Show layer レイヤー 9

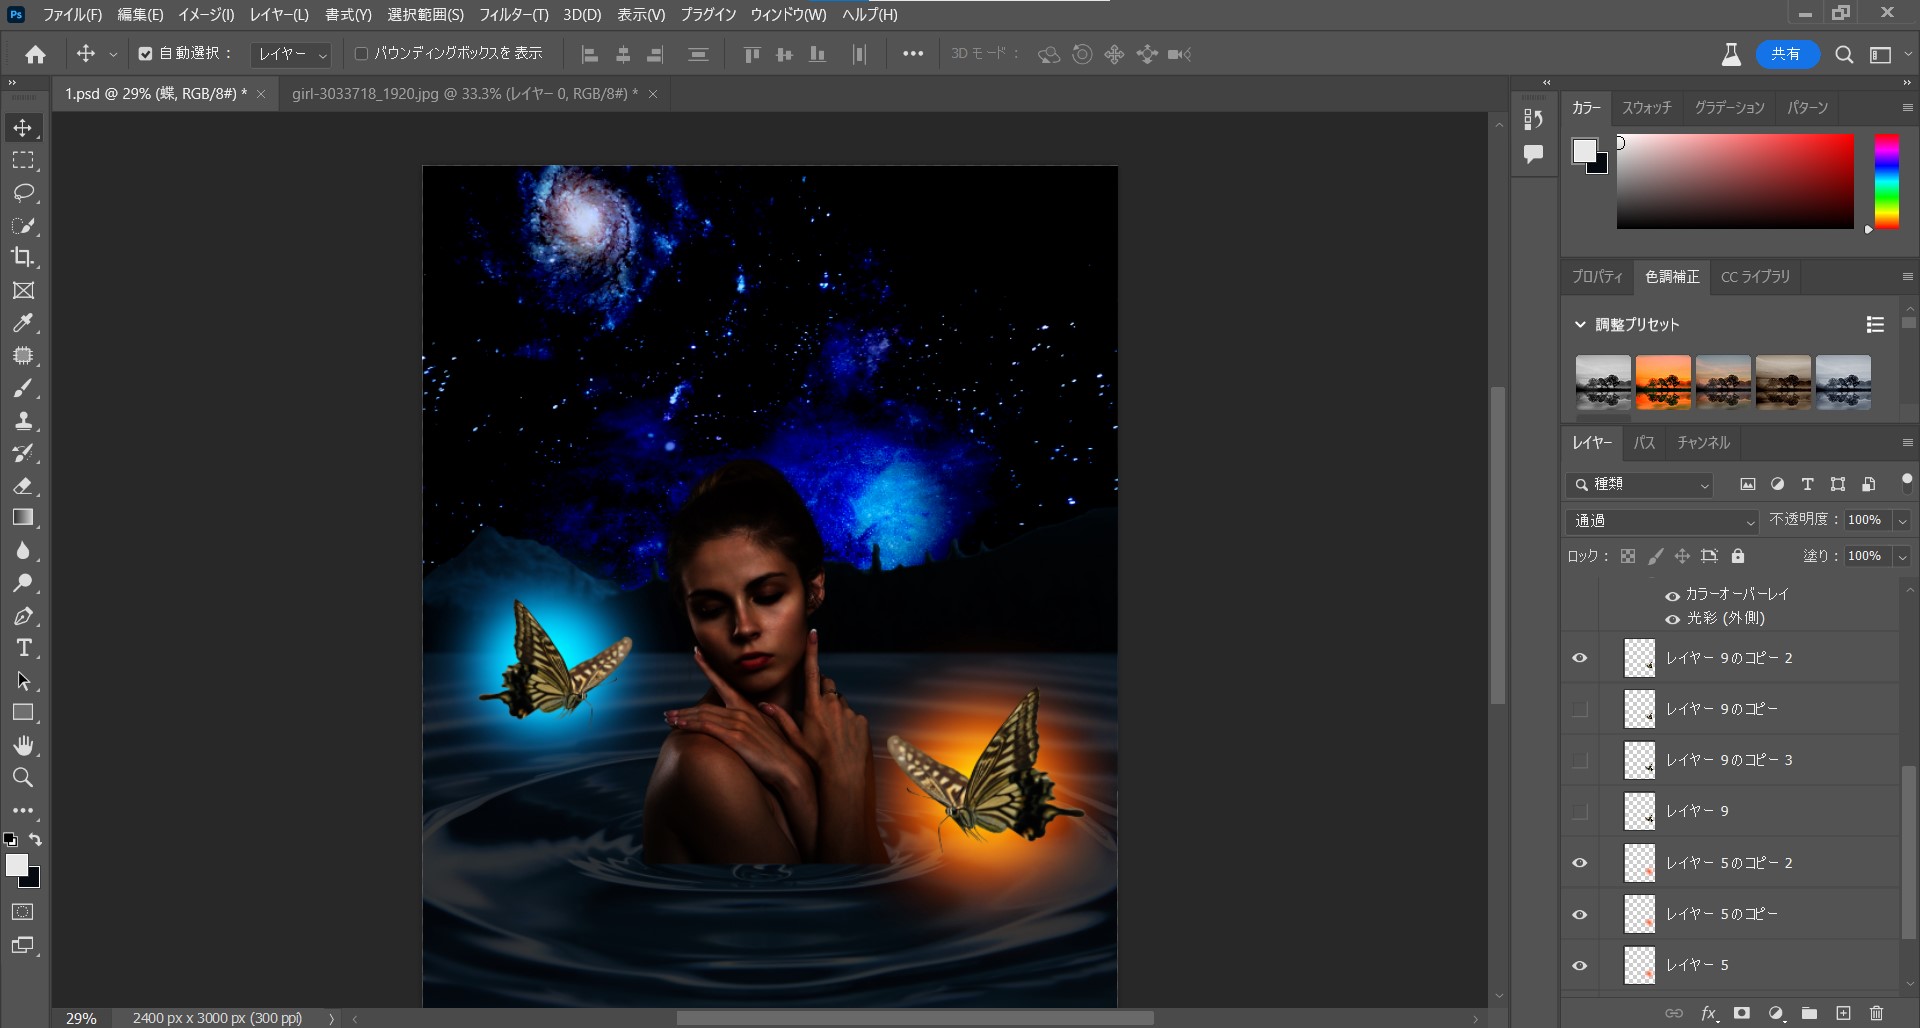(x=1580, y=811)
